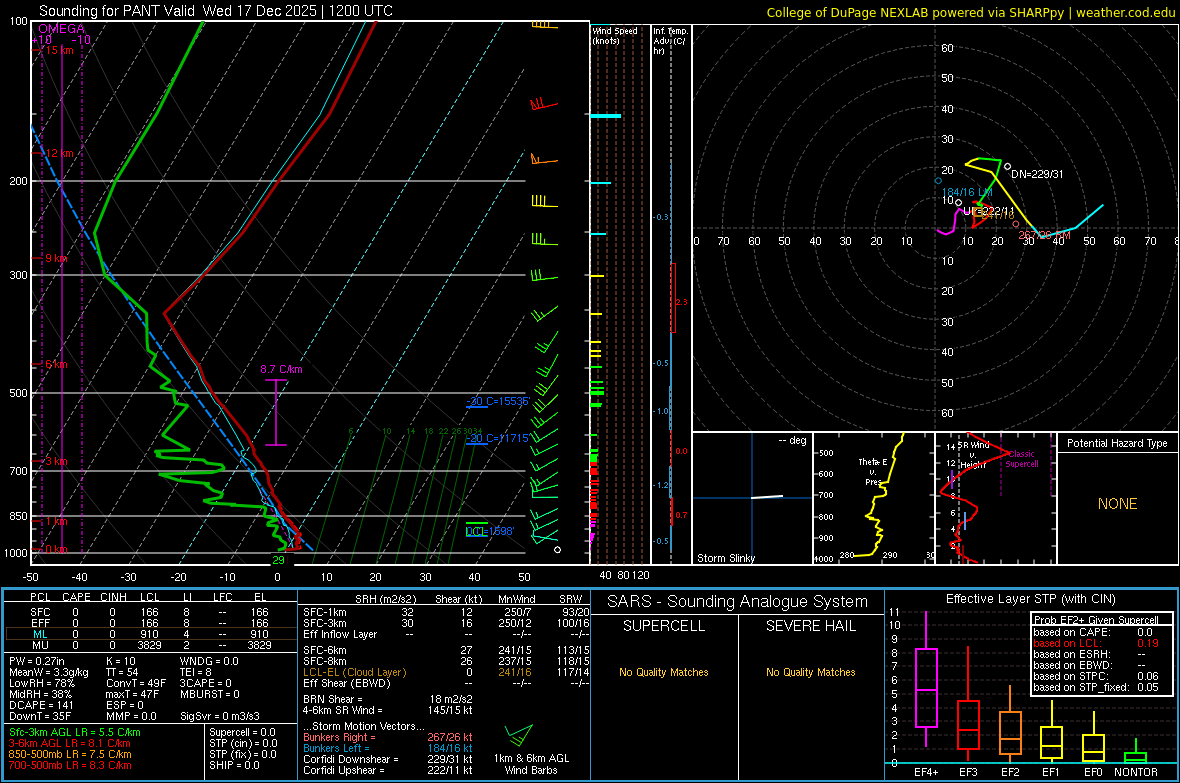Click the 1km & 6km wind barbs glyph

519,736
